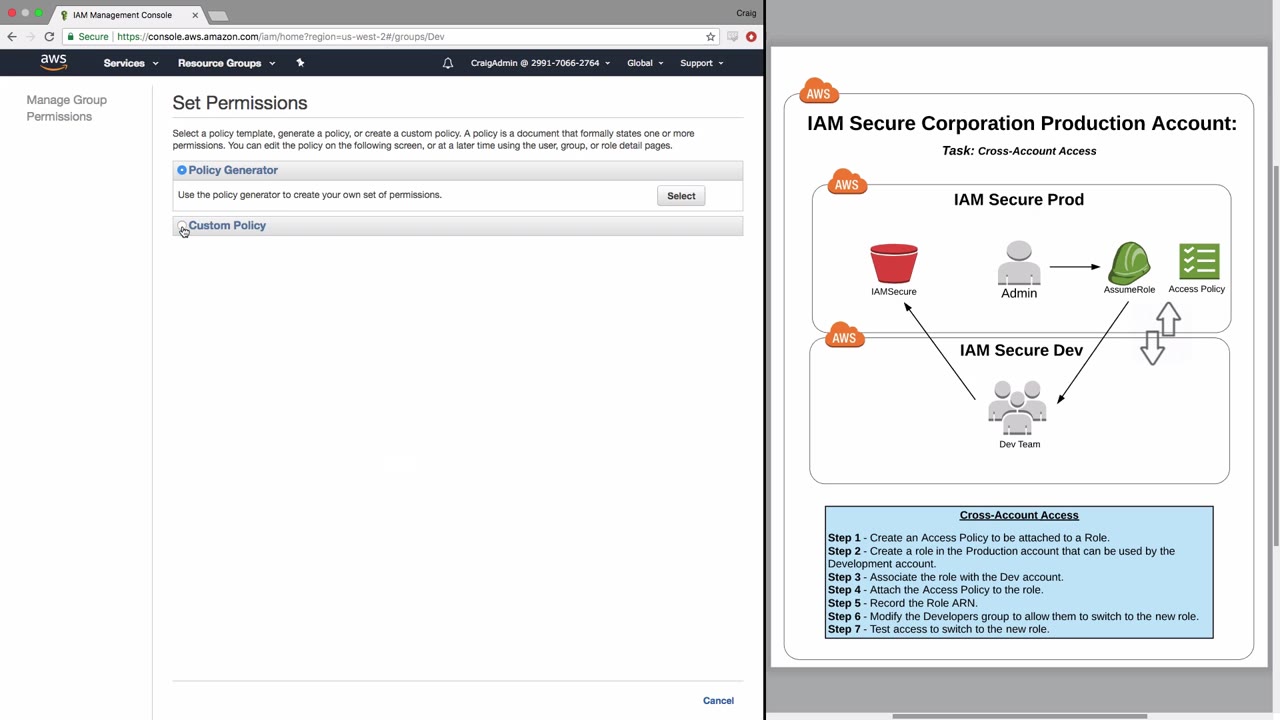This screenshot has height=720, width=1280.
Task: Click the Admin user icon in diagram
Action: [x=1019, y=263]
